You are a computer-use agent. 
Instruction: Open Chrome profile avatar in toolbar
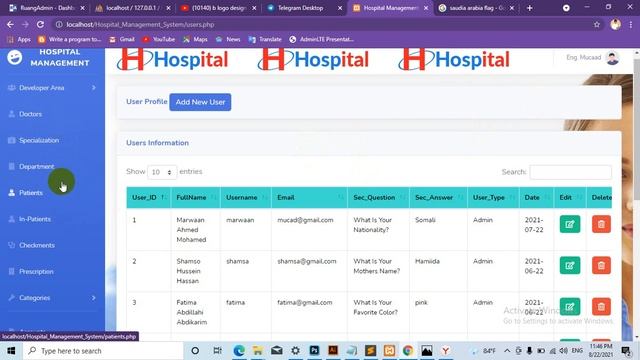[616, 24]
